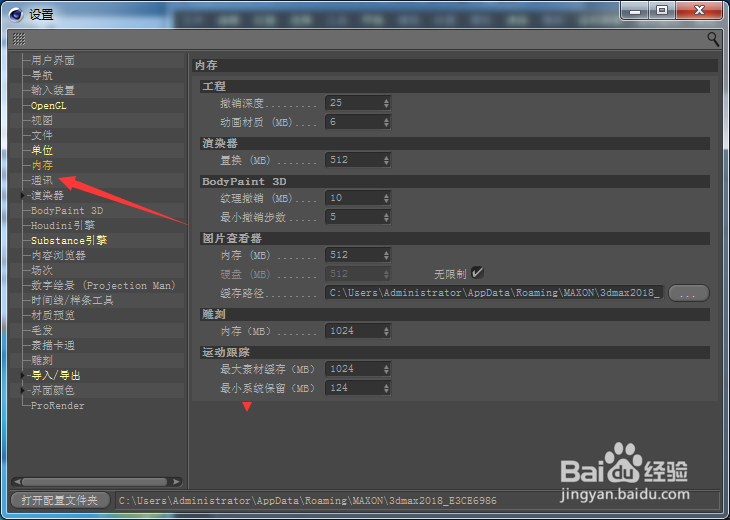The image size is (730, 520).
Task: Click the 撤销深度 value field
Action: point(358,103)
